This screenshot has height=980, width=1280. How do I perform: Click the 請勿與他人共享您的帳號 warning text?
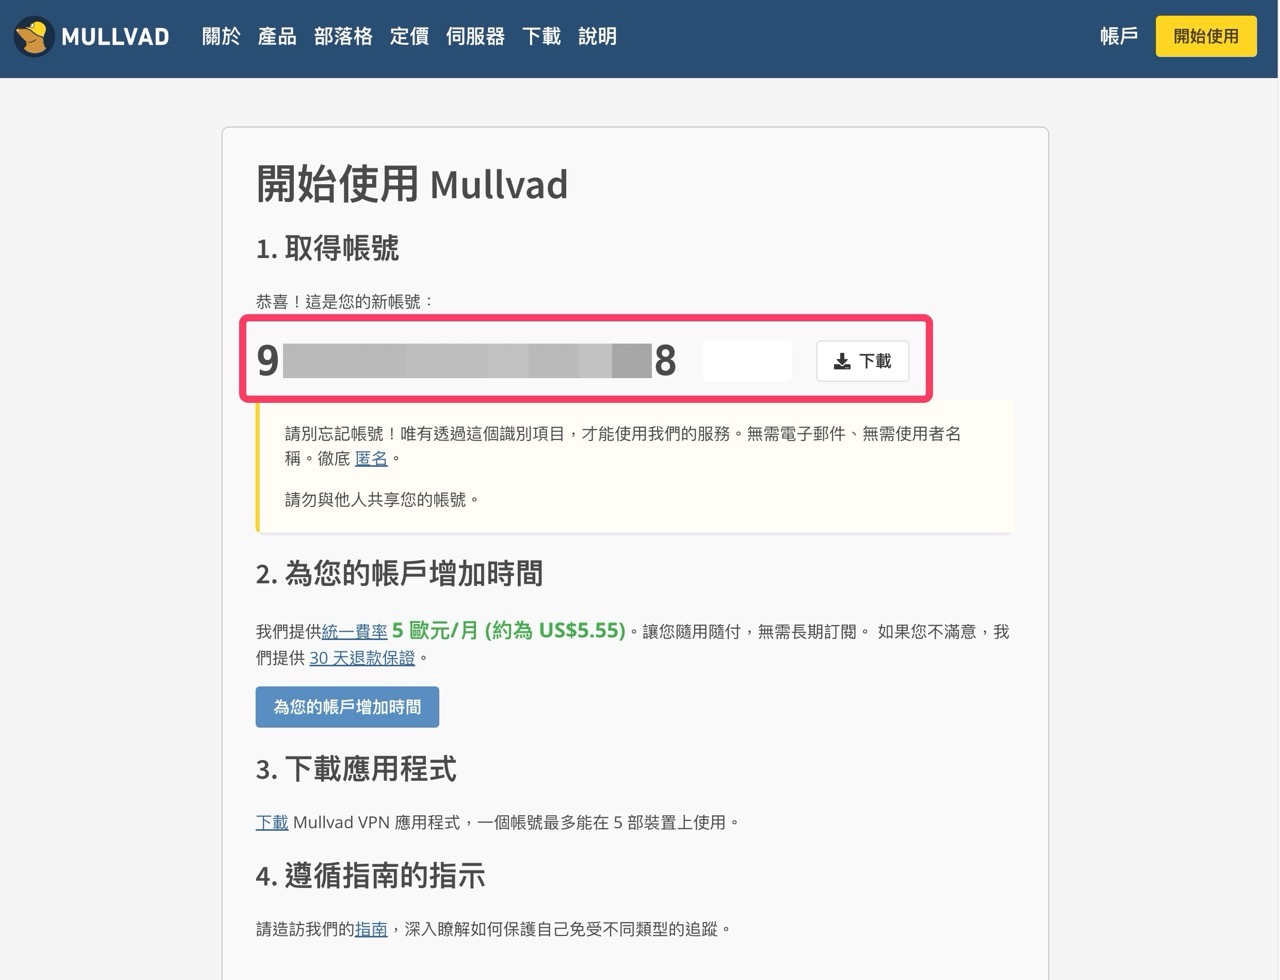click(382, 500)
